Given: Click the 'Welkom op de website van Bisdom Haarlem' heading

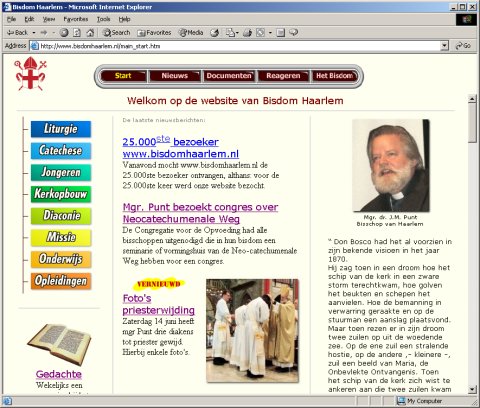Looking at the screenshot, I should pos(235,101).
